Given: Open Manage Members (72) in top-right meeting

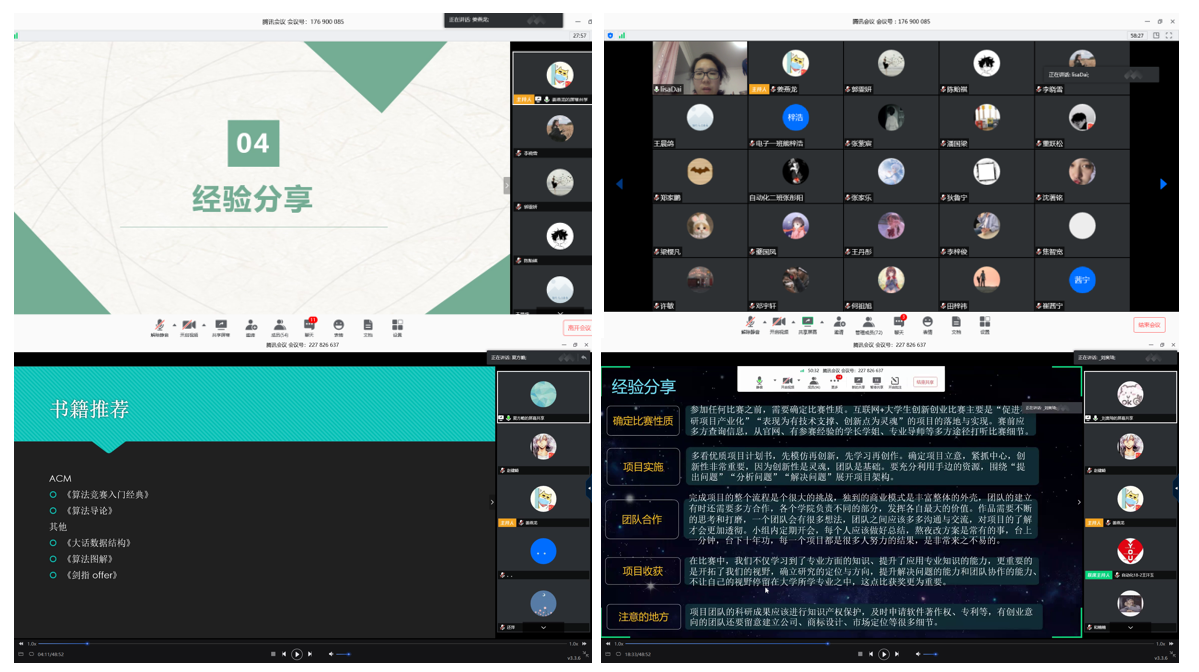Looking at the screenshot, I should (868, 324).
